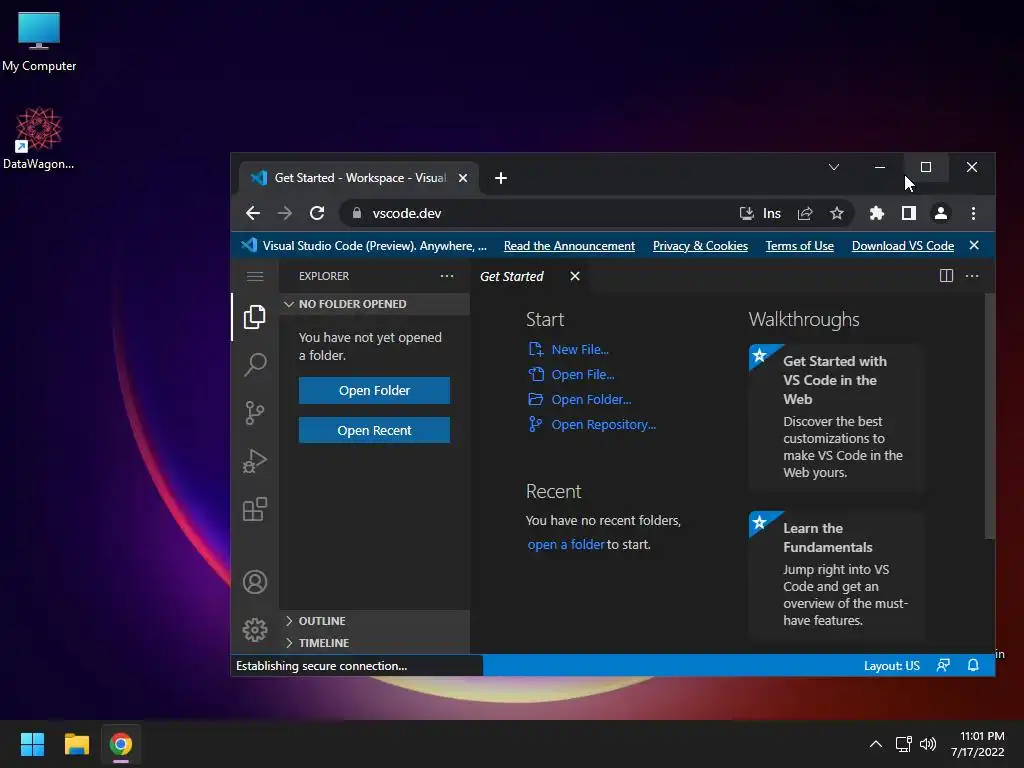Screen dimensions: 1024x768
Task: Open a new Chrome tab
Action: (501, 178)
